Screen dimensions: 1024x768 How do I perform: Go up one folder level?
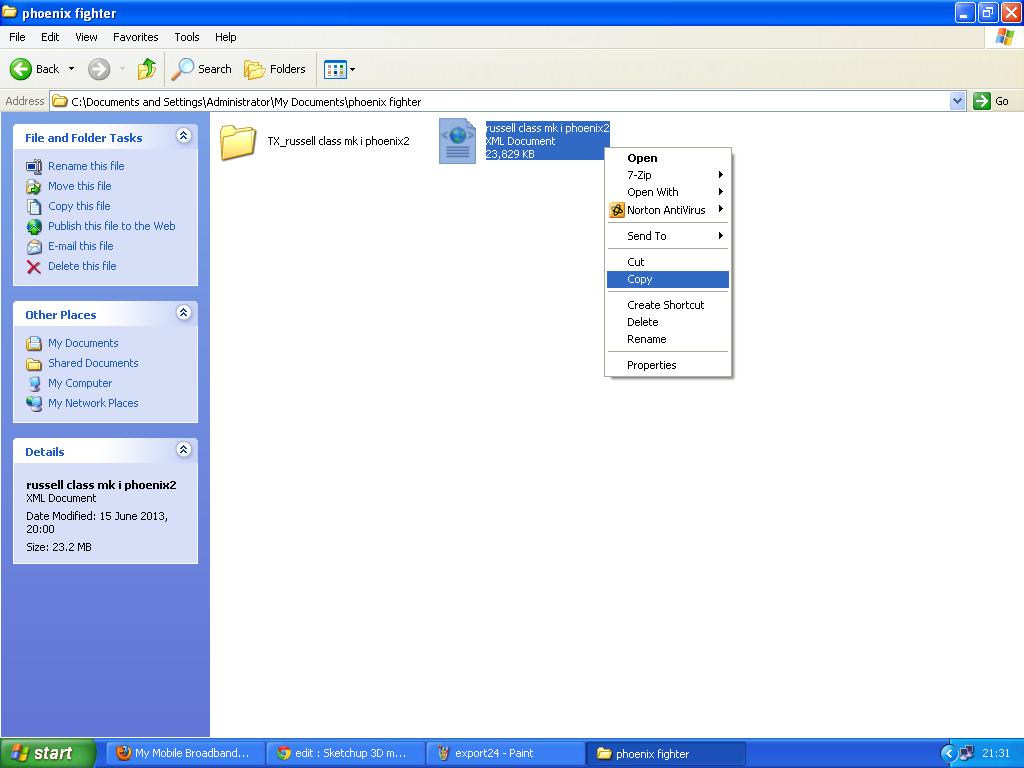coord(147,69)
